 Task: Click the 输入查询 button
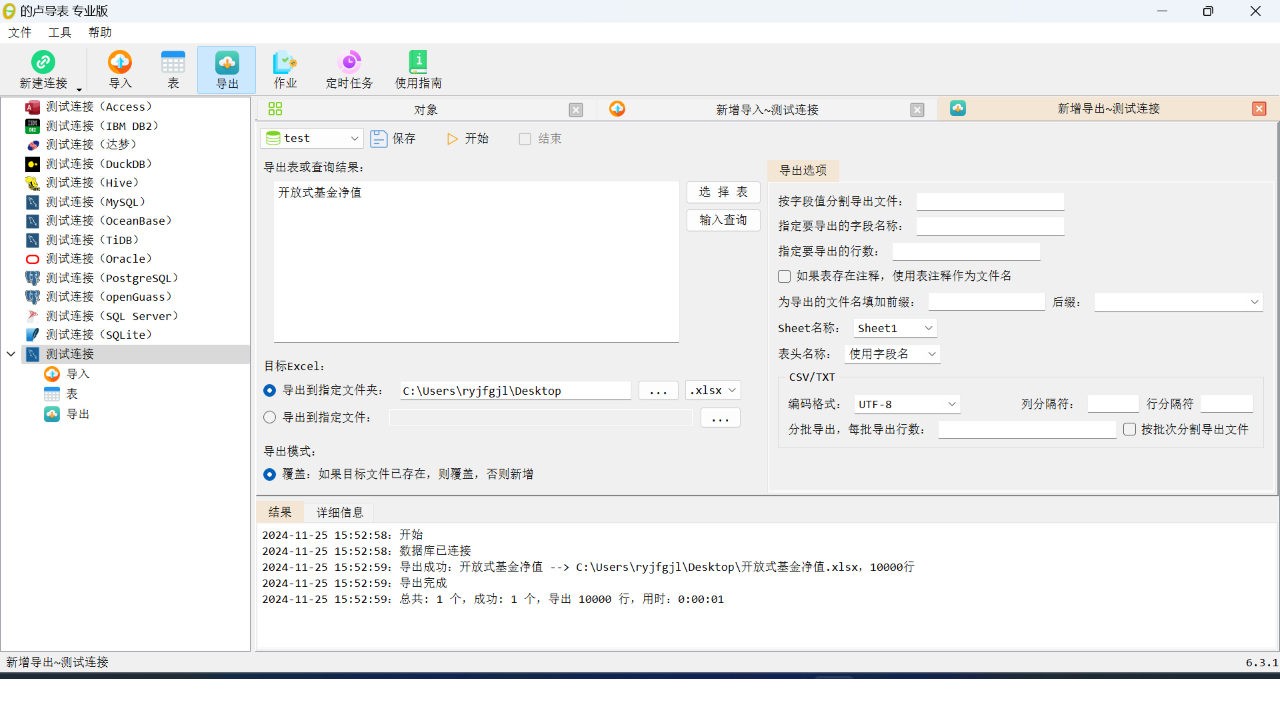(x=723, y=220)
